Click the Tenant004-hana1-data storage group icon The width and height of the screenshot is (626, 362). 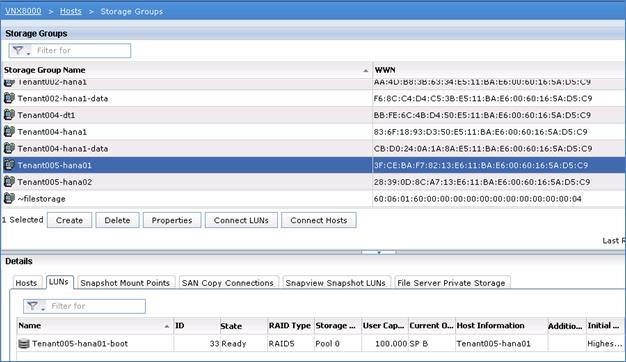coord(9,148)
